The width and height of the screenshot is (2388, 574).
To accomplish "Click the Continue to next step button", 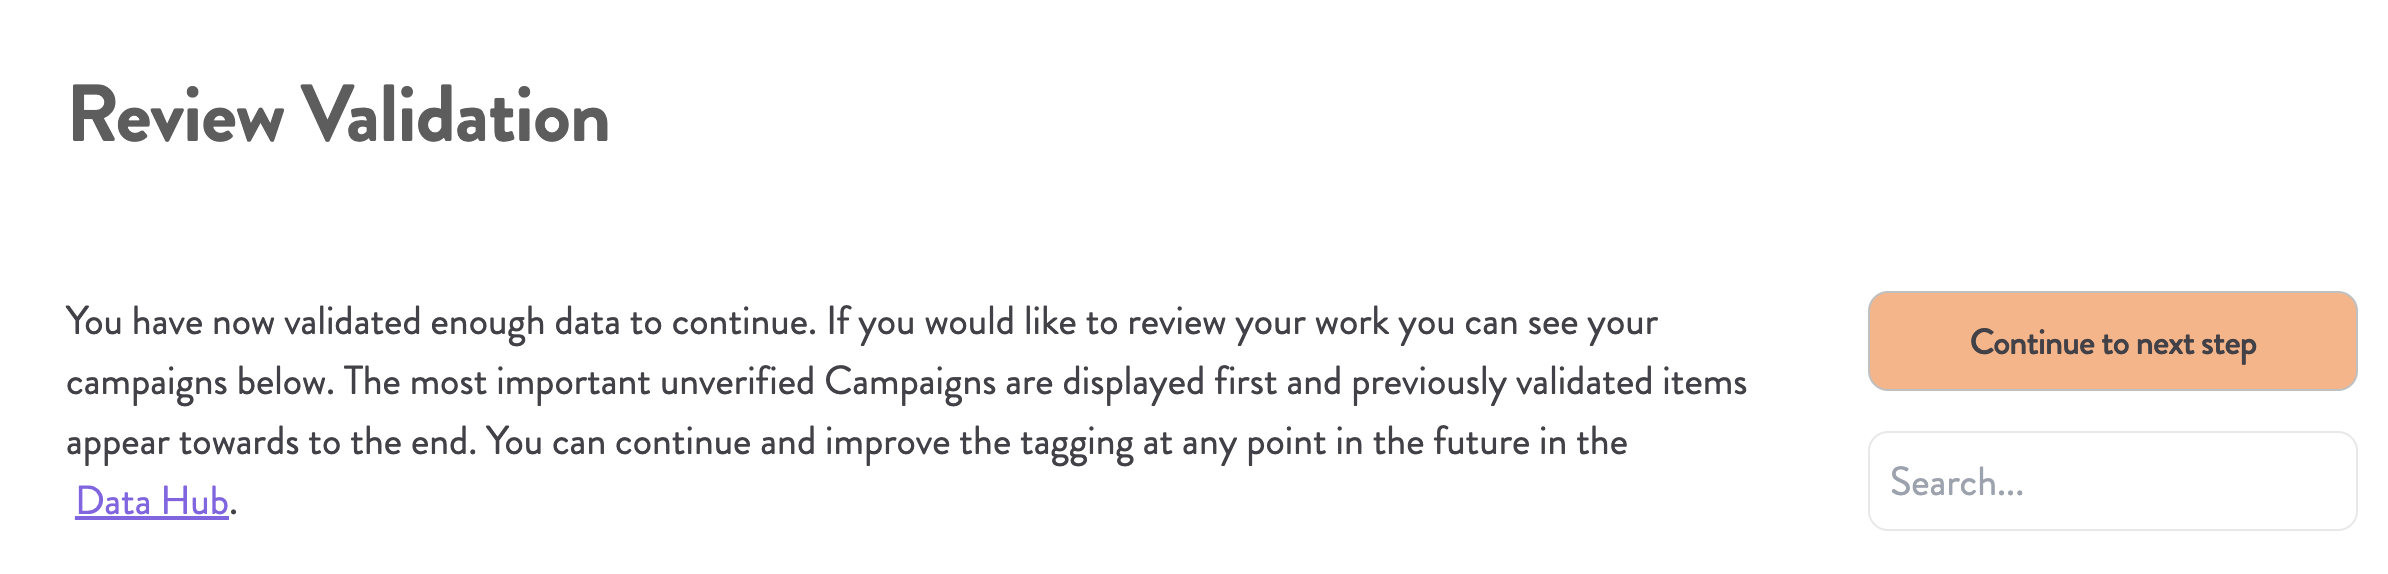I will pos(2112,342).
